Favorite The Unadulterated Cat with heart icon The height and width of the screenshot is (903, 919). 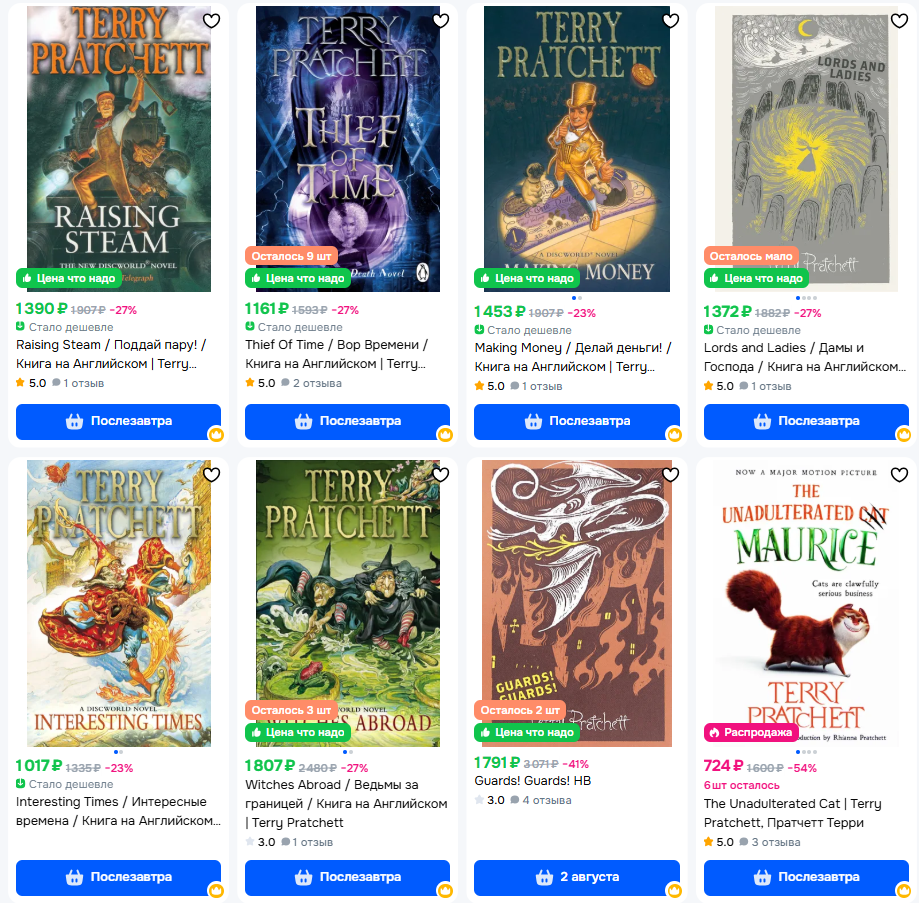click(899, 474)
